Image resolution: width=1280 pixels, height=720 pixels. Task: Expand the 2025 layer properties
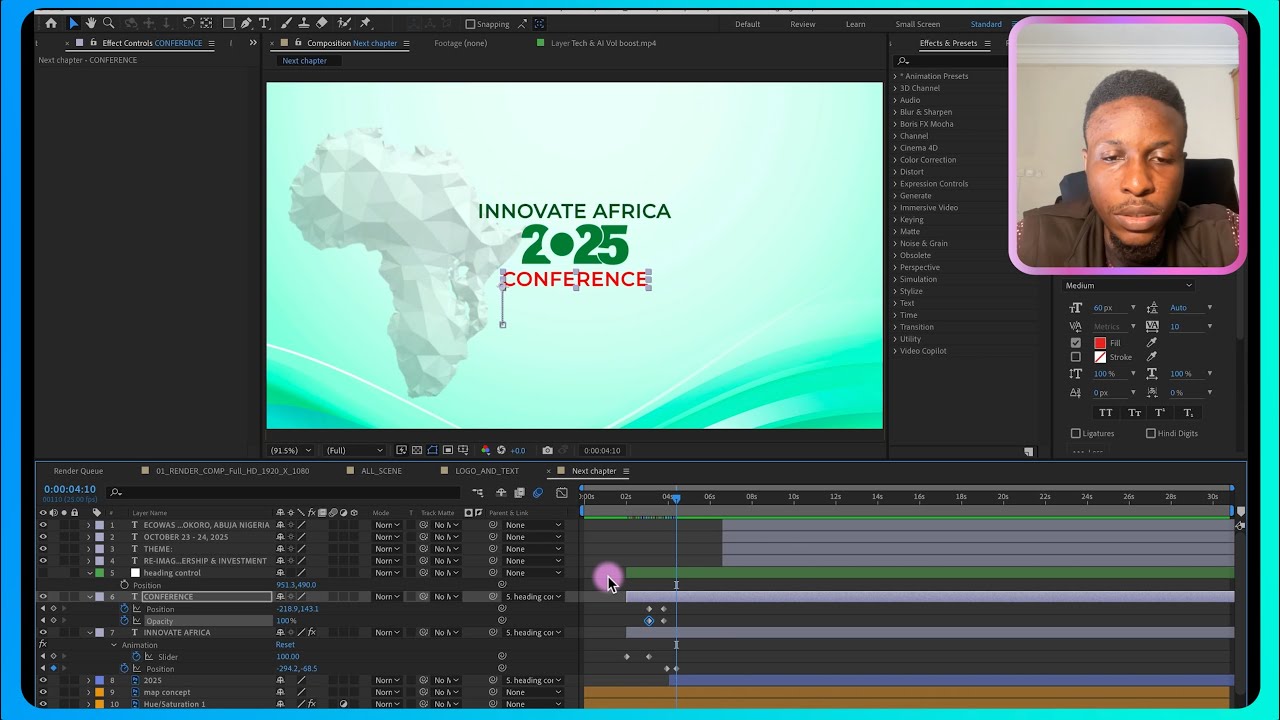click(x=89, y=680)
